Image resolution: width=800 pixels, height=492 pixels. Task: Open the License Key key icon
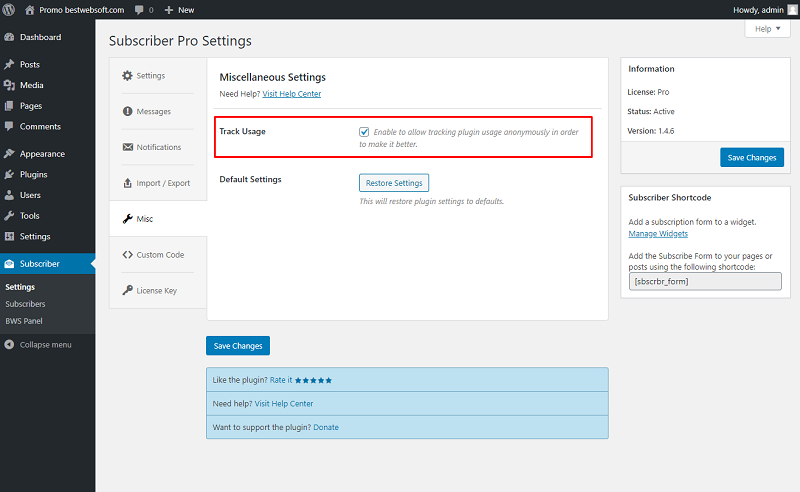pyautogui.click(x=128, y=290)
